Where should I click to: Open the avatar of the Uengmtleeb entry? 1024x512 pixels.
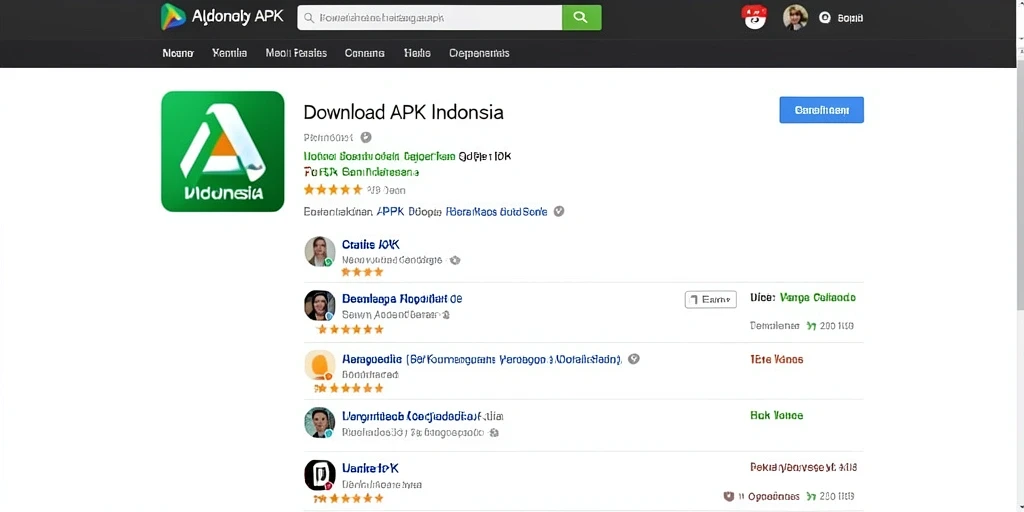[320, 423]
